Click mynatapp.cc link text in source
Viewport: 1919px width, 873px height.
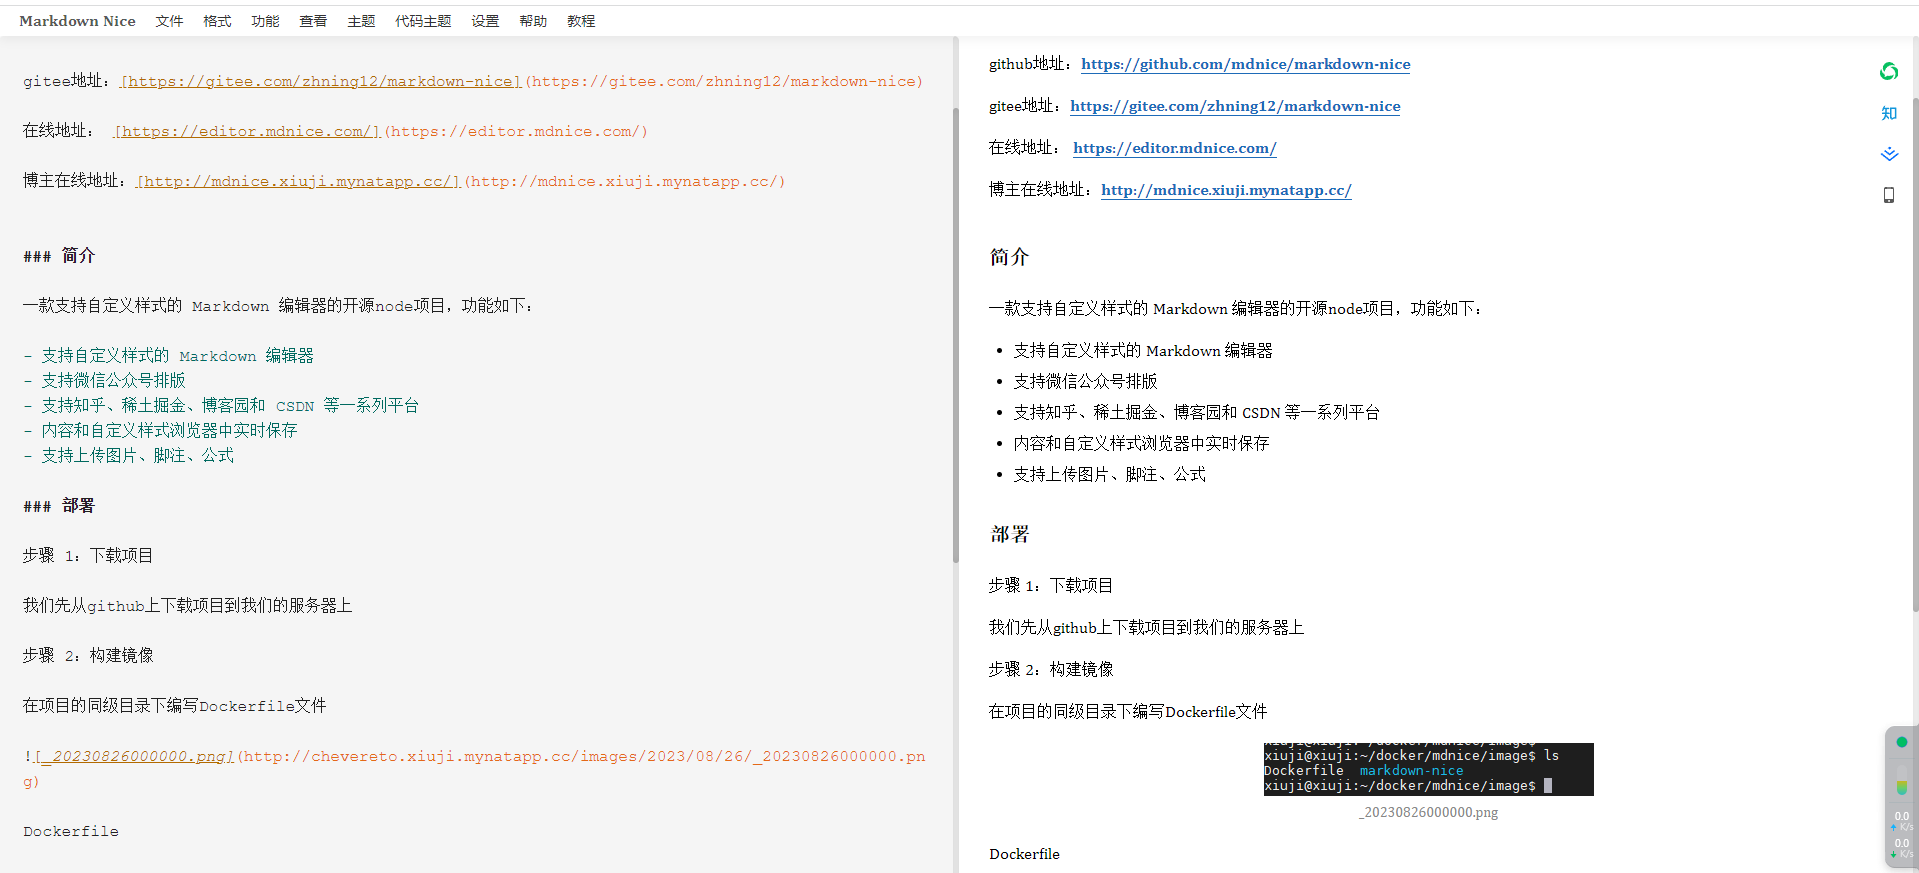coord(298,181)
